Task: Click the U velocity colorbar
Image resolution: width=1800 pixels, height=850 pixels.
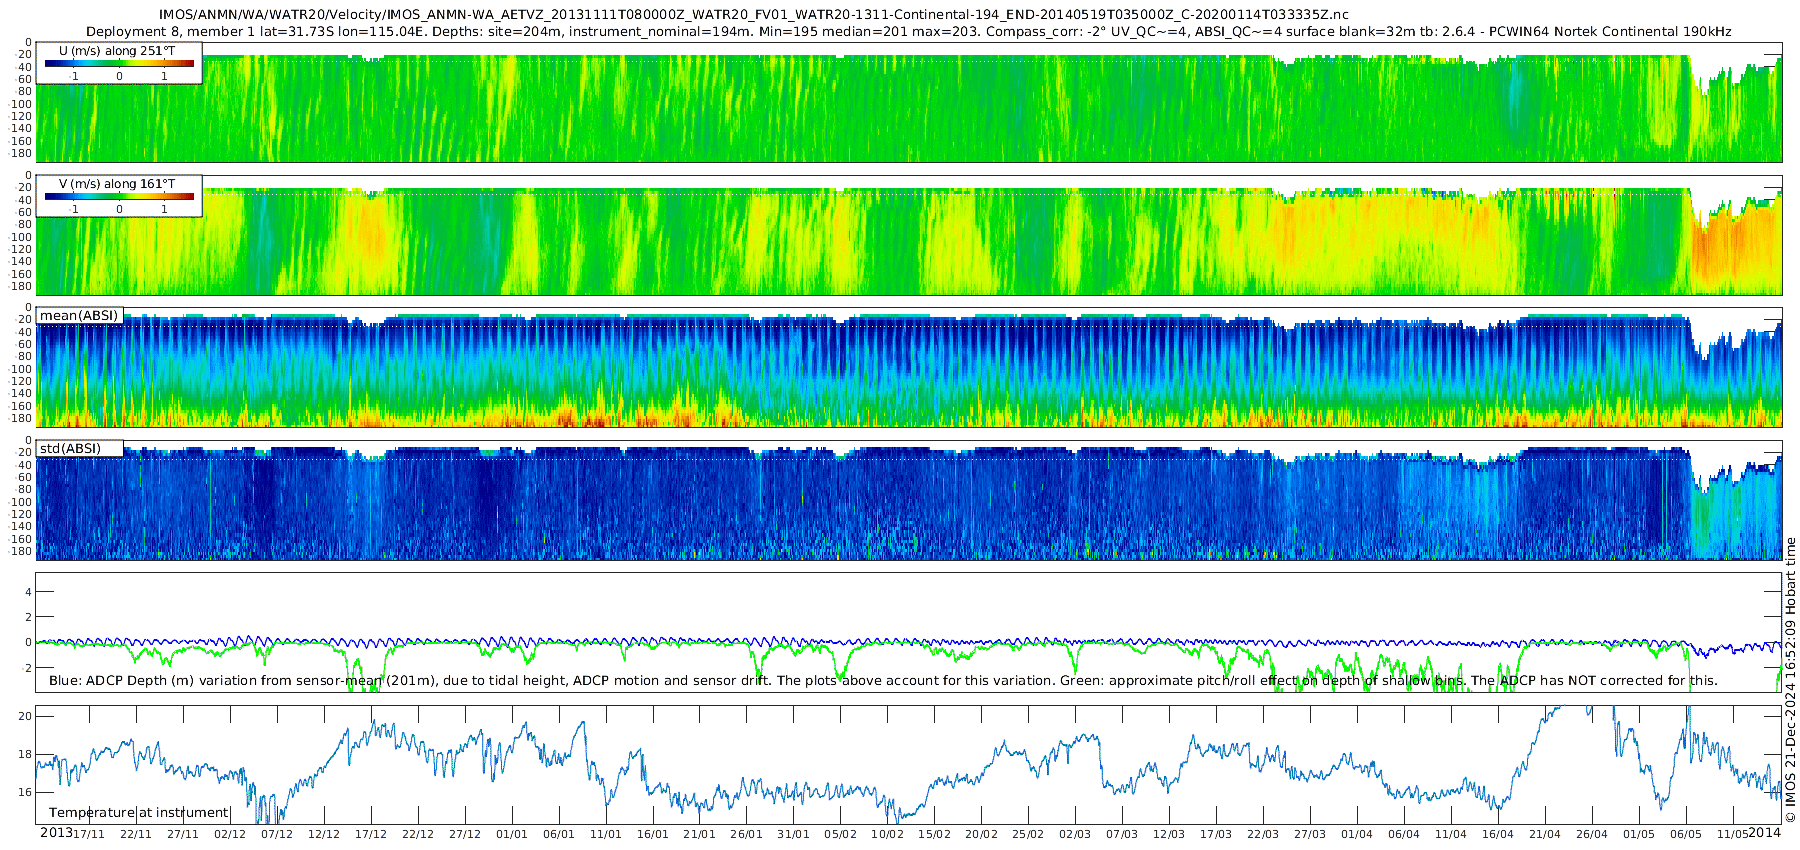Action: 119,63
